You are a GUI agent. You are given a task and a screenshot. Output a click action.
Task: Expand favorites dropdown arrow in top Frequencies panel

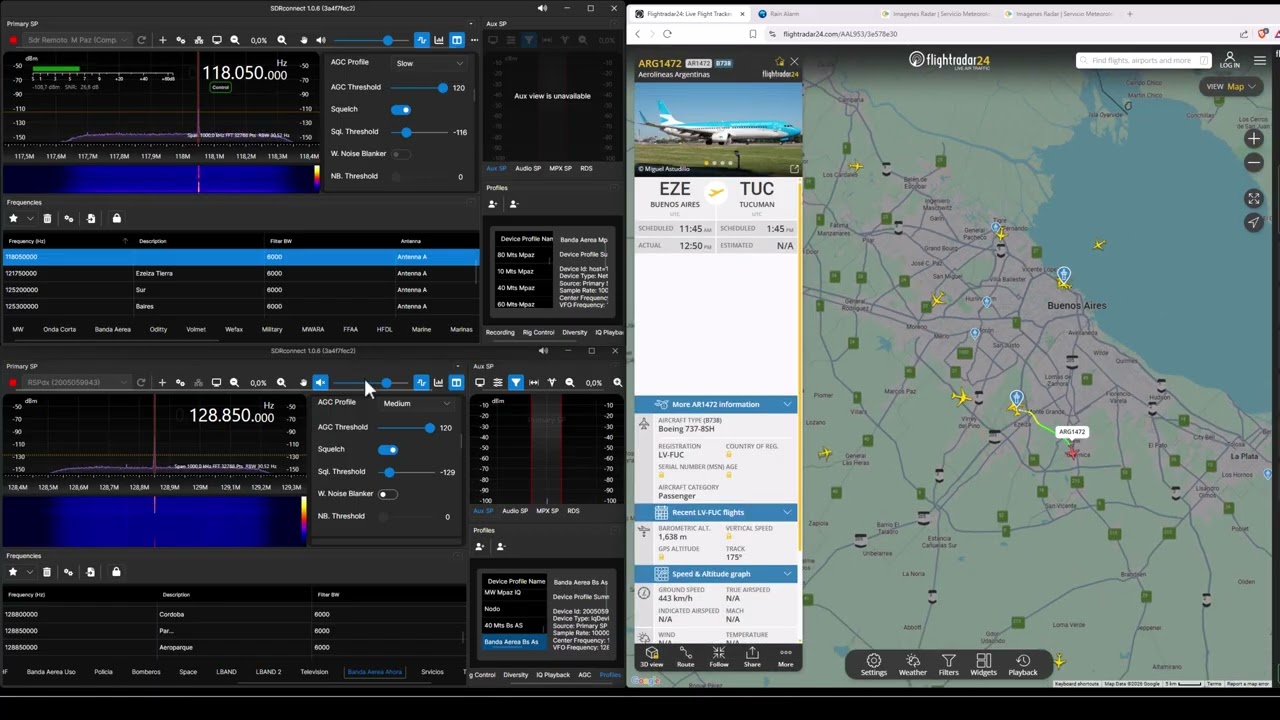click(29, 219)
